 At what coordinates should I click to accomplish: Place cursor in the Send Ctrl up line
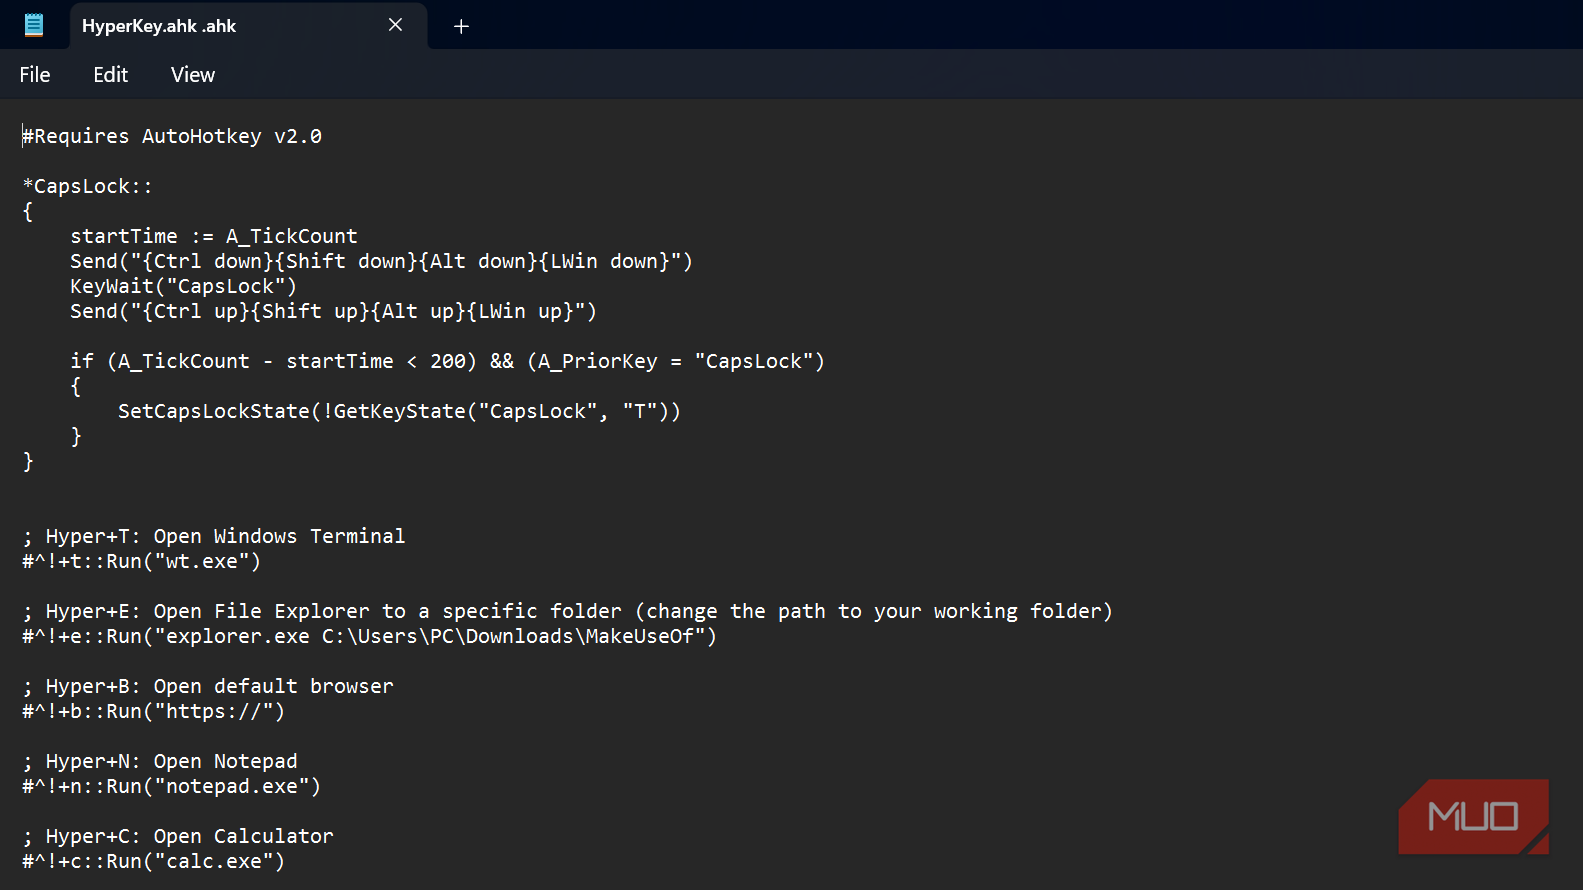click(x=333, y=311)
